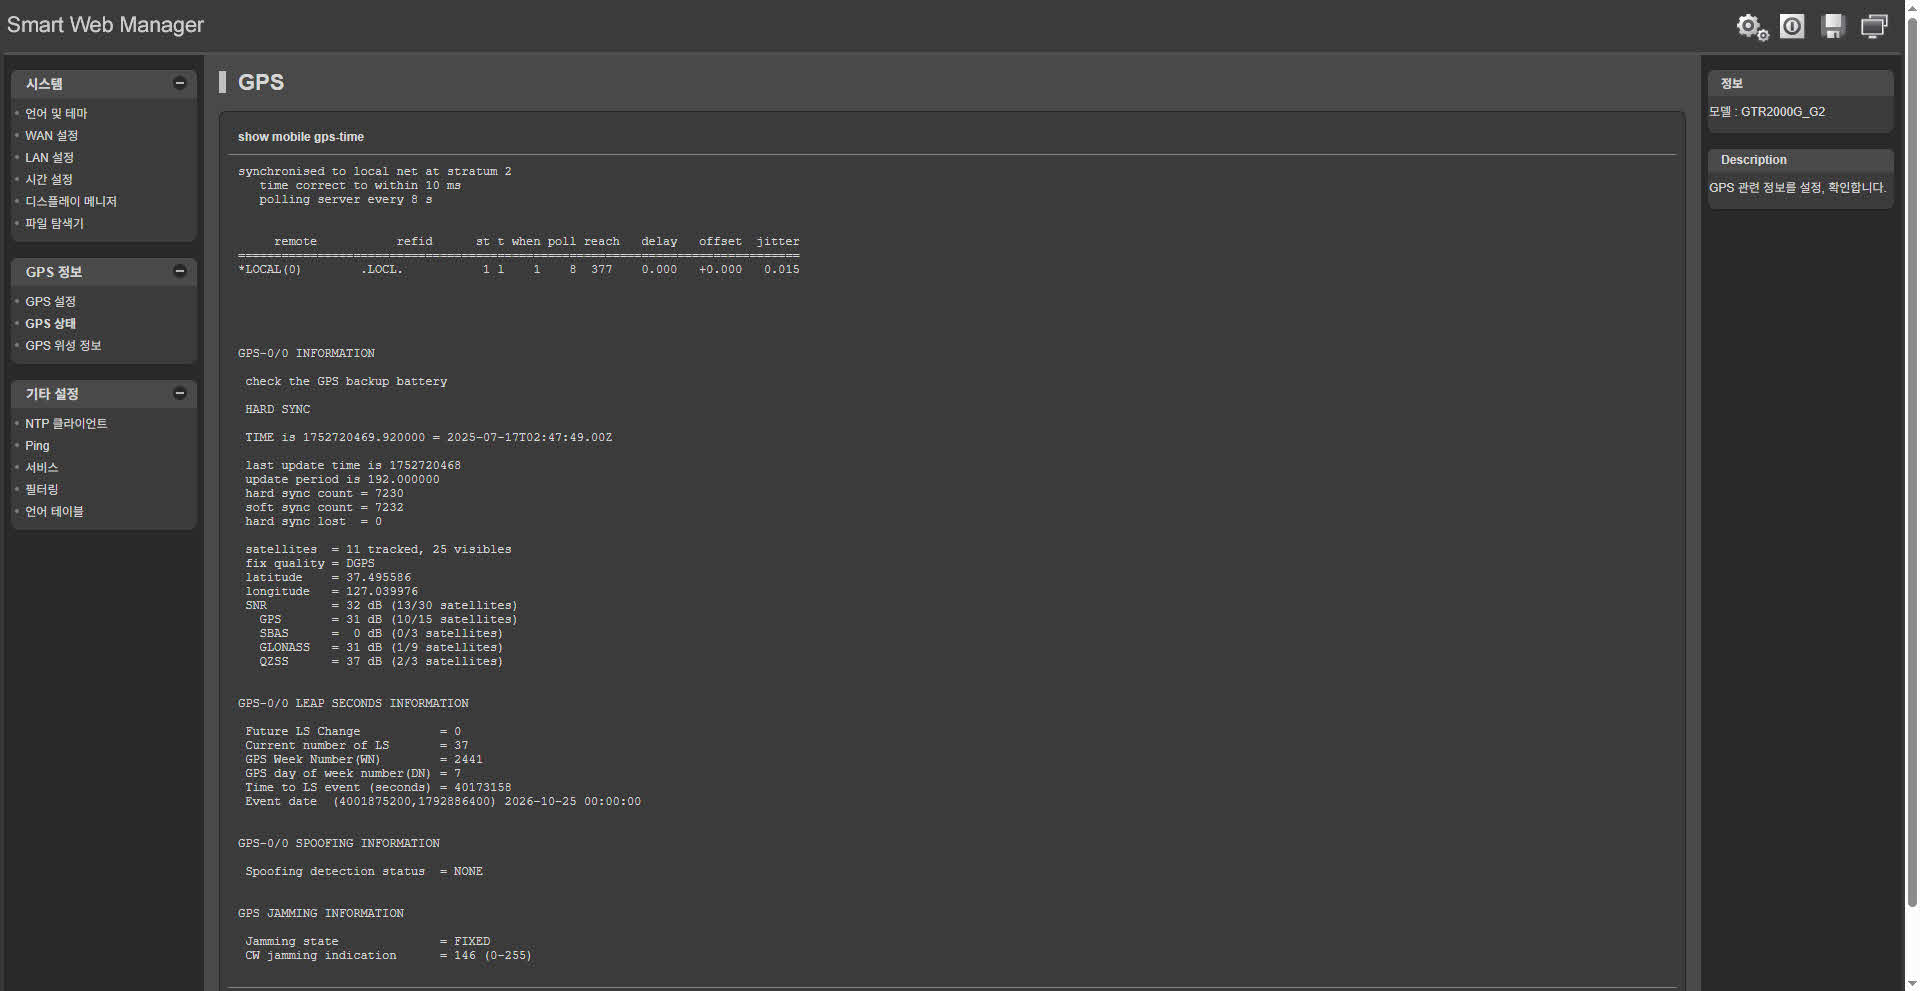This screenshot has height=991, width=1920.
Task: Click the floppy disk save icon
Action: [x=1832, y=26]
